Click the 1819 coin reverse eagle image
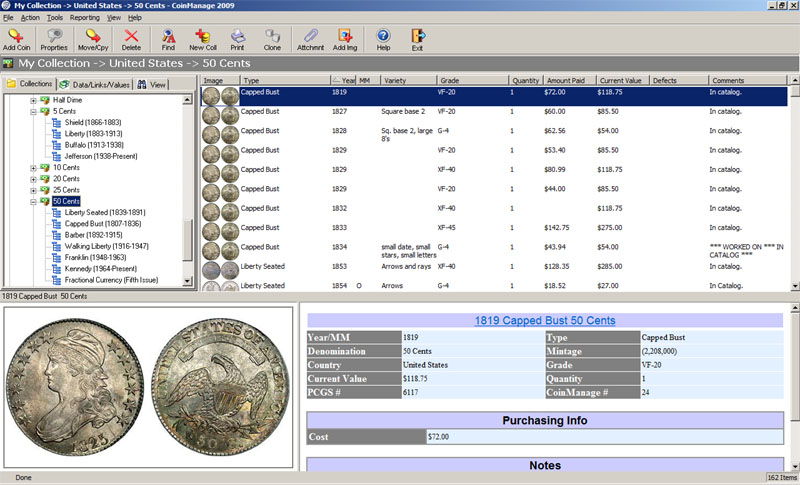Screen dimensions: 800x485 tap(220, 387)
